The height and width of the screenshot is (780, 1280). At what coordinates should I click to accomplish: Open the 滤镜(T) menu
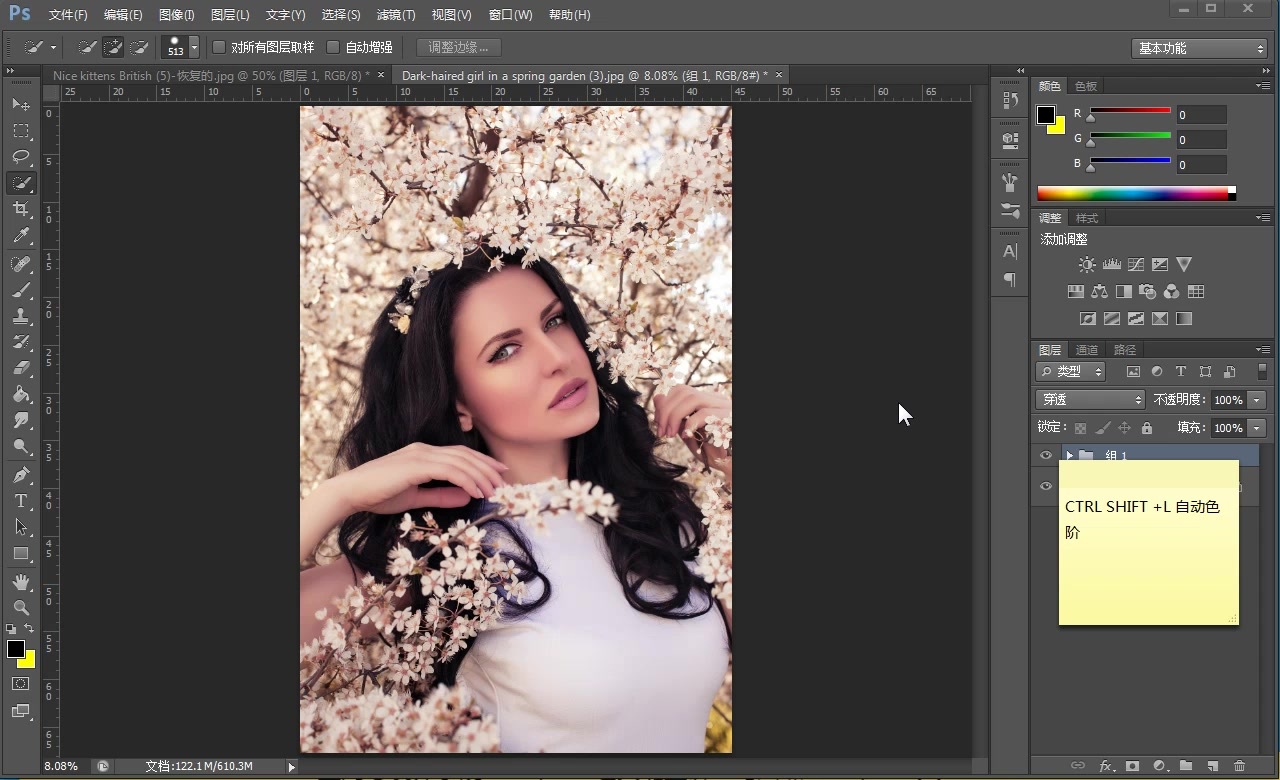[x=396, y=15]
